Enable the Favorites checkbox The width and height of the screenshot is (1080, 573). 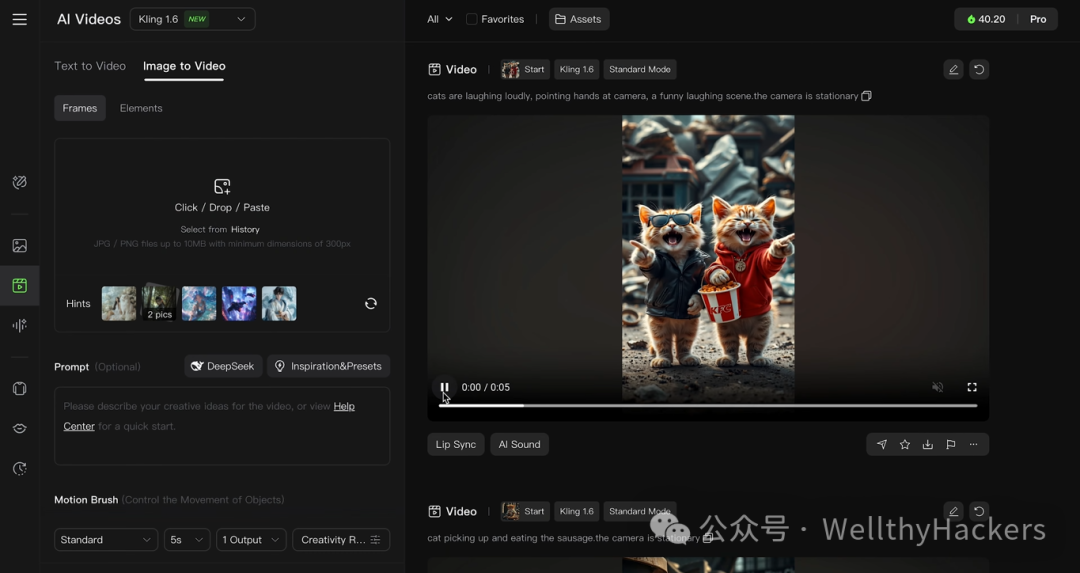tap(472, 19)
